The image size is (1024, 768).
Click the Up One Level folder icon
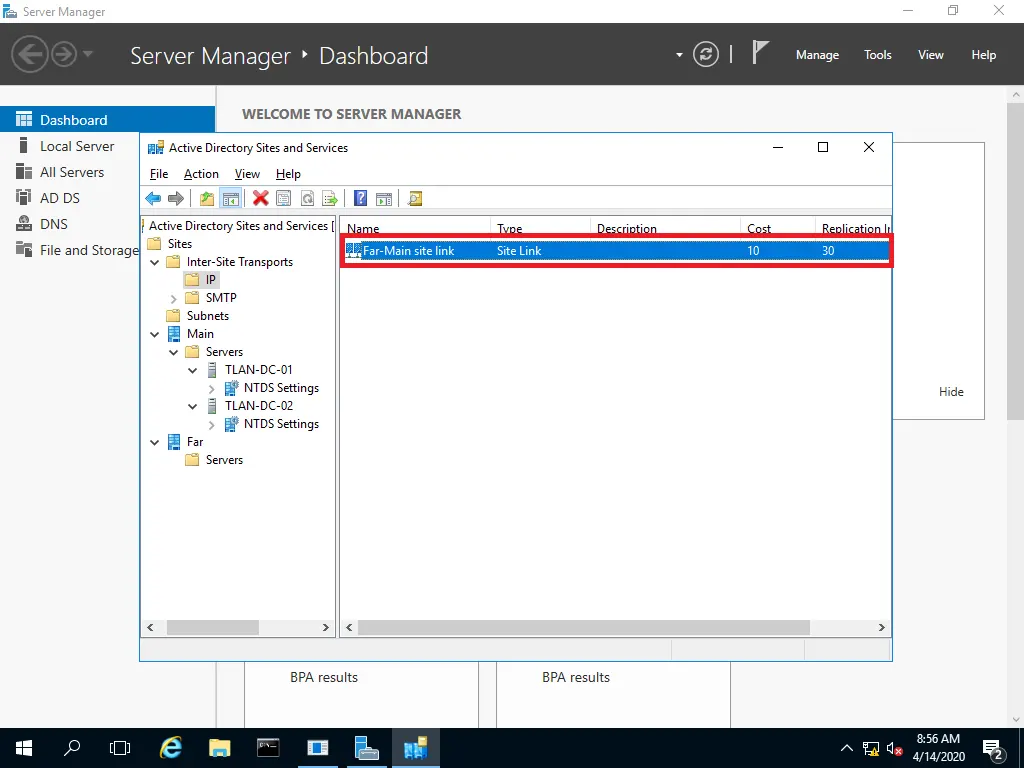tap(207, 199)
